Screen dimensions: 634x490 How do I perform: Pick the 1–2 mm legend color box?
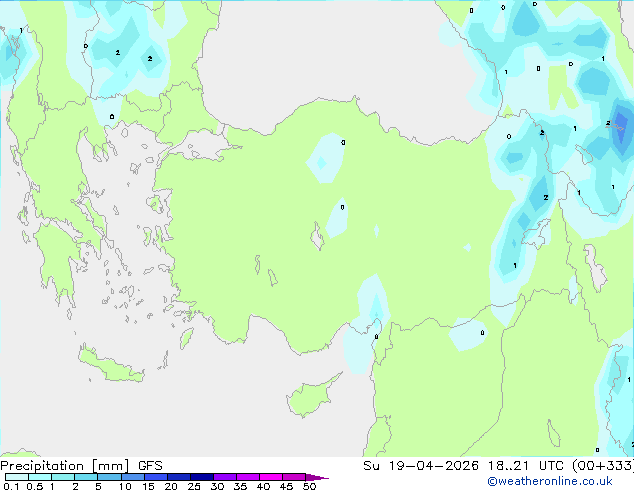click(63, 477)
